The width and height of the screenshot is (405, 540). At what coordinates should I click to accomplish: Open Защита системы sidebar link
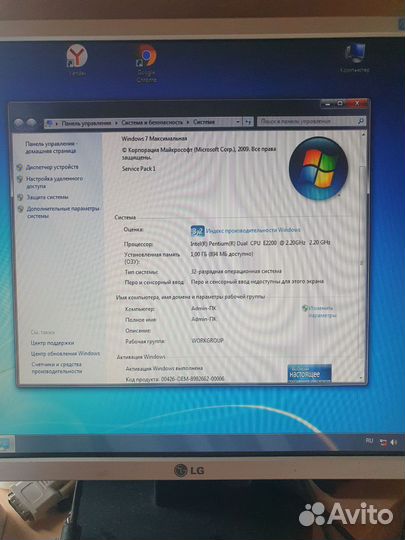pos(47,197)
